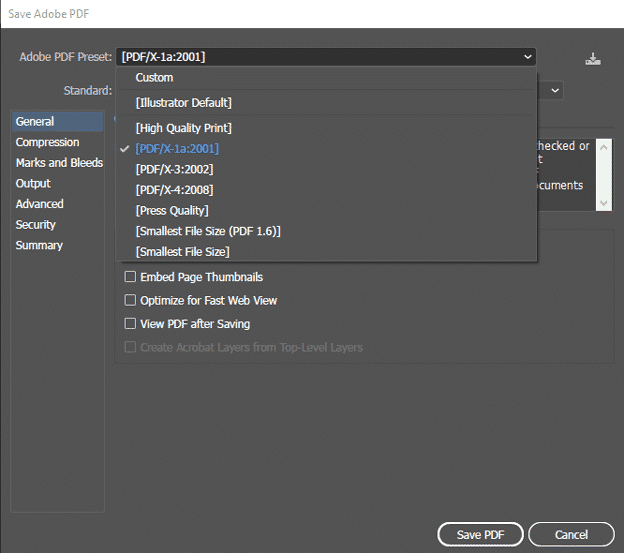Screen dimensions: 624x553
Task: Open the Output section
Action: point(33,183)
